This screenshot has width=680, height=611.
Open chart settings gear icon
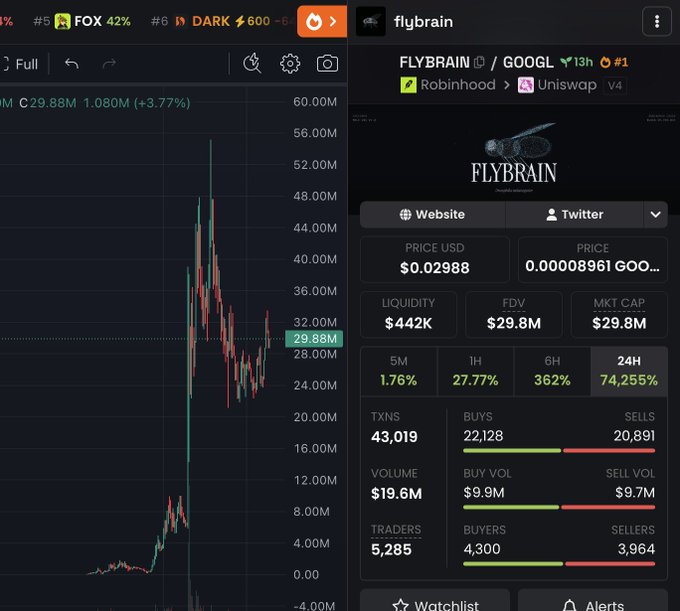pos(290,64)
